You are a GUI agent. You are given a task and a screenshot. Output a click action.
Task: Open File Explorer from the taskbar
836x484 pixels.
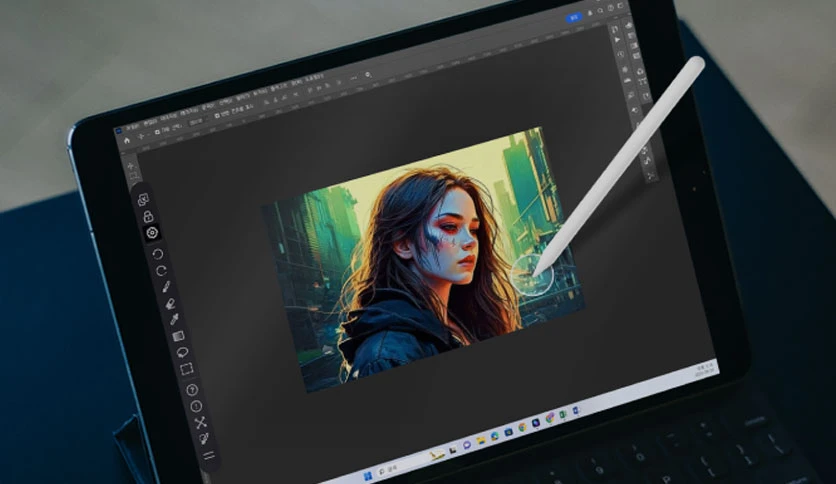[480, 440]
